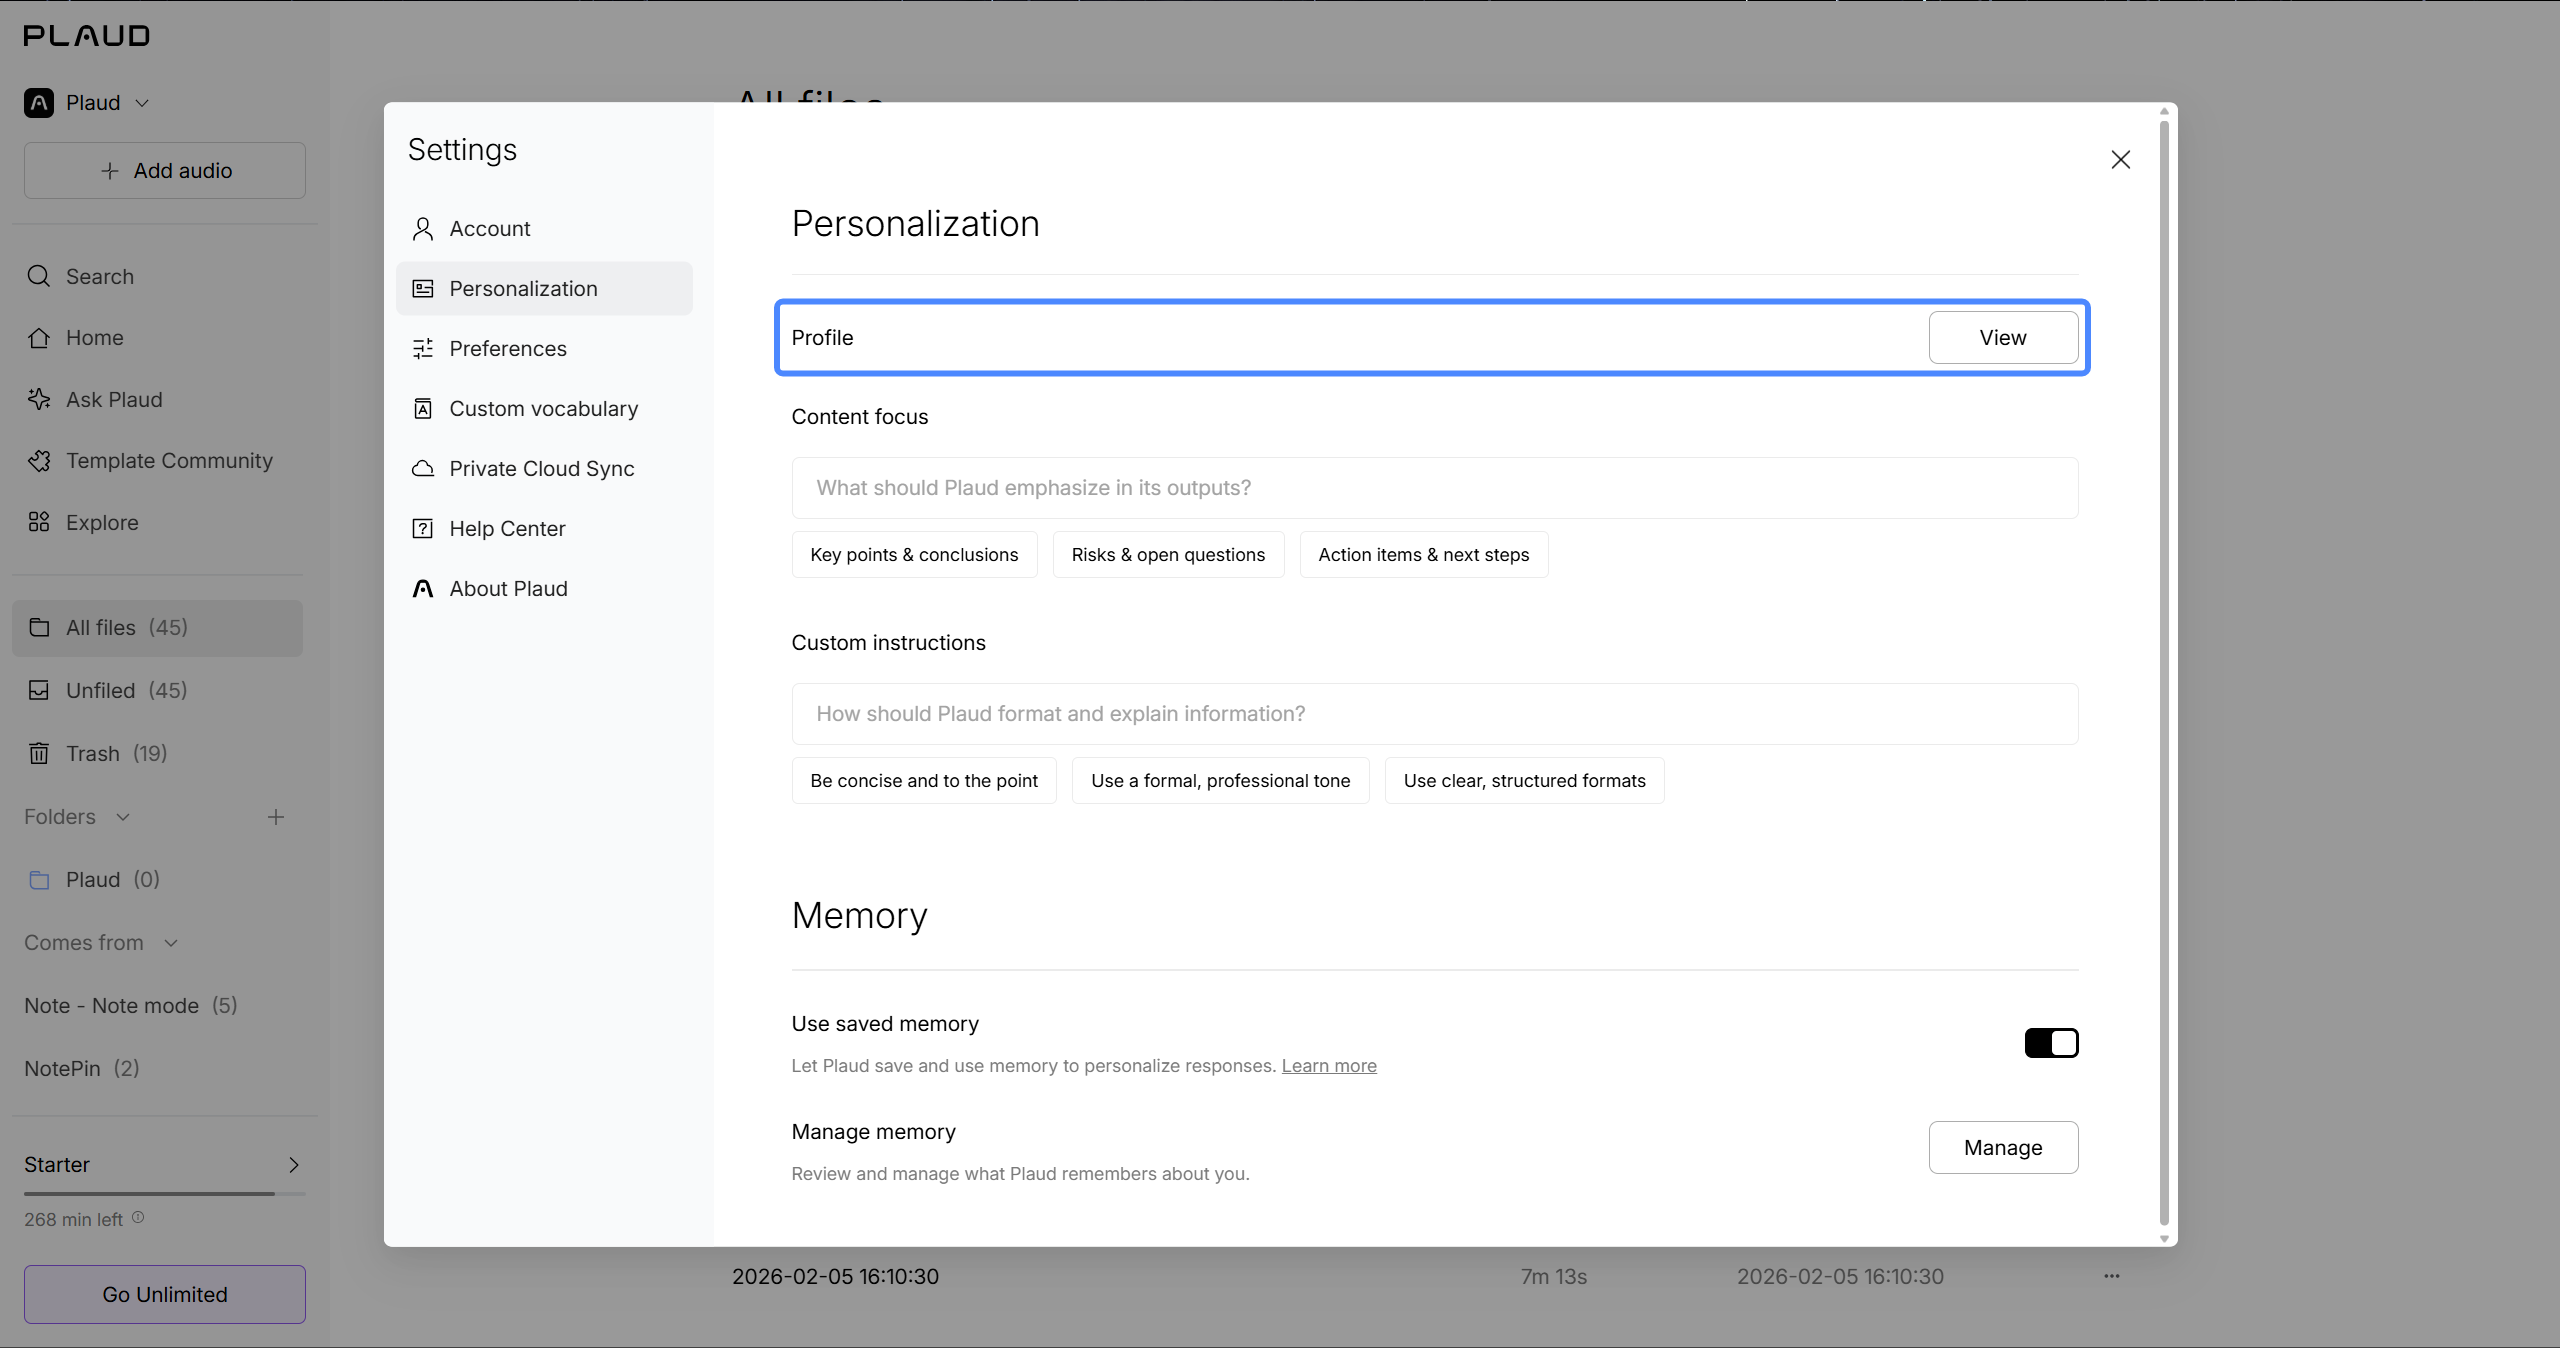Click the blue Plaud folder icon
2560x1348 pixels.
pos(39,880)
